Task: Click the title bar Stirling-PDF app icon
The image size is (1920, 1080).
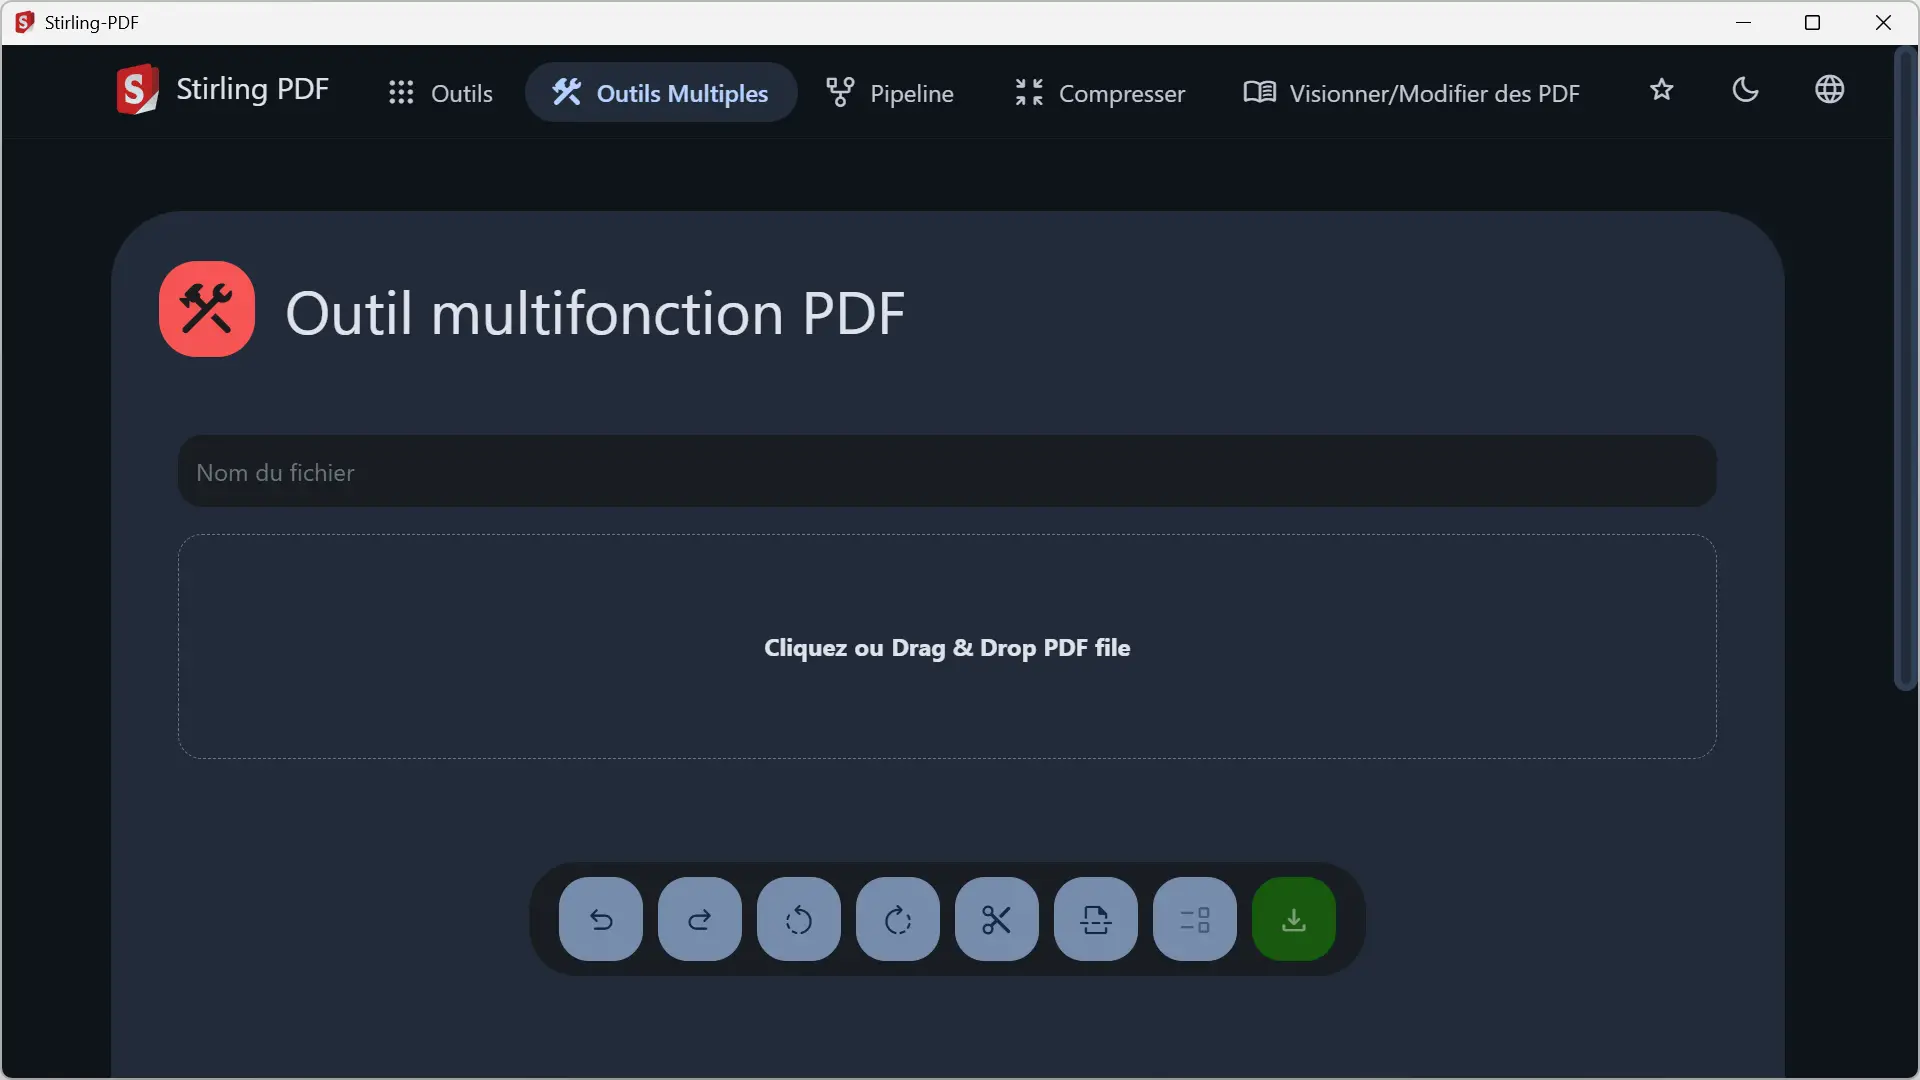Action: point(24,22)
